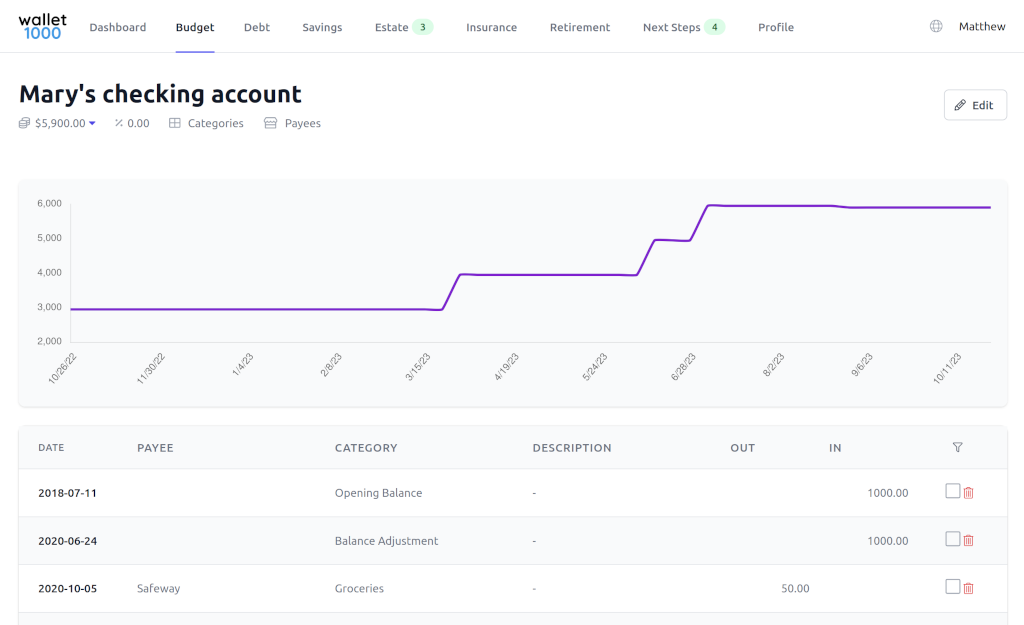This screenshot has width=1024, height=625.
Task: Click the 10/26/22 chart axis label
Action: (x=62, y=368)
